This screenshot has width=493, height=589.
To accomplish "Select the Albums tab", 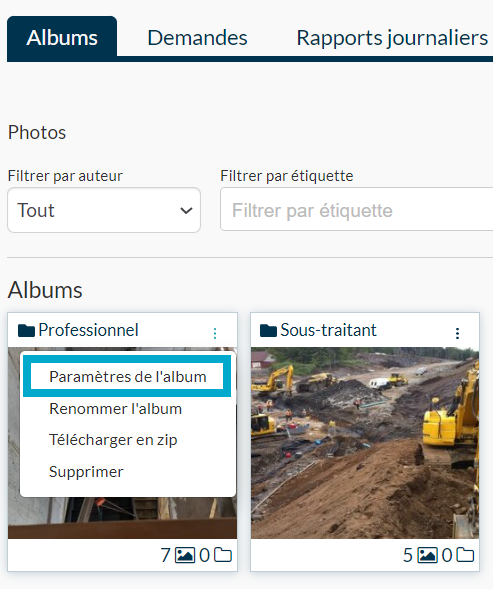I will (62, 38).
